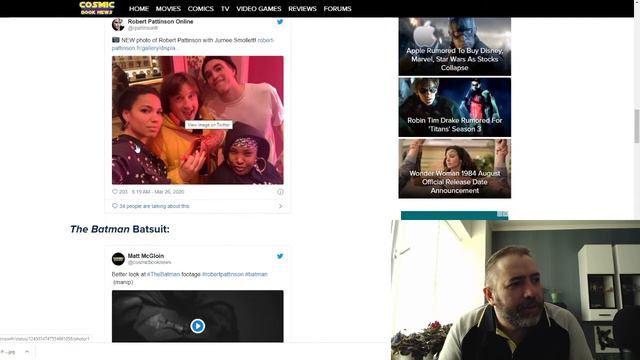Open 'Wonder Woman 1984 August' release article
Screen dimensions: 640x360
point(455,169)
